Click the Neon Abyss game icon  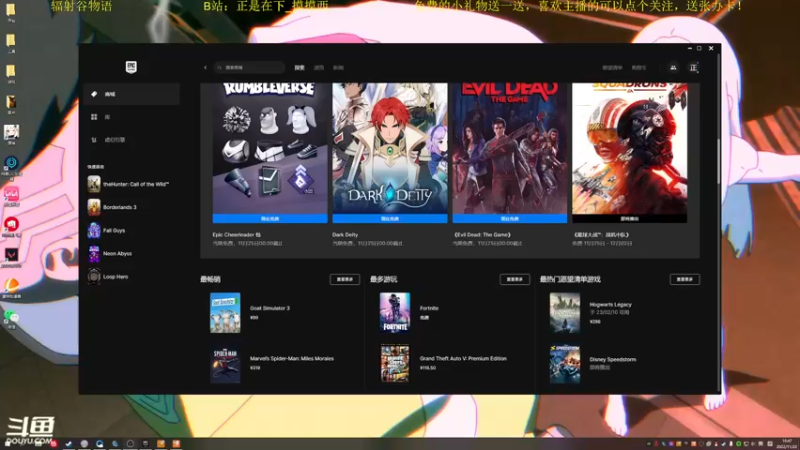click(94, 254)
